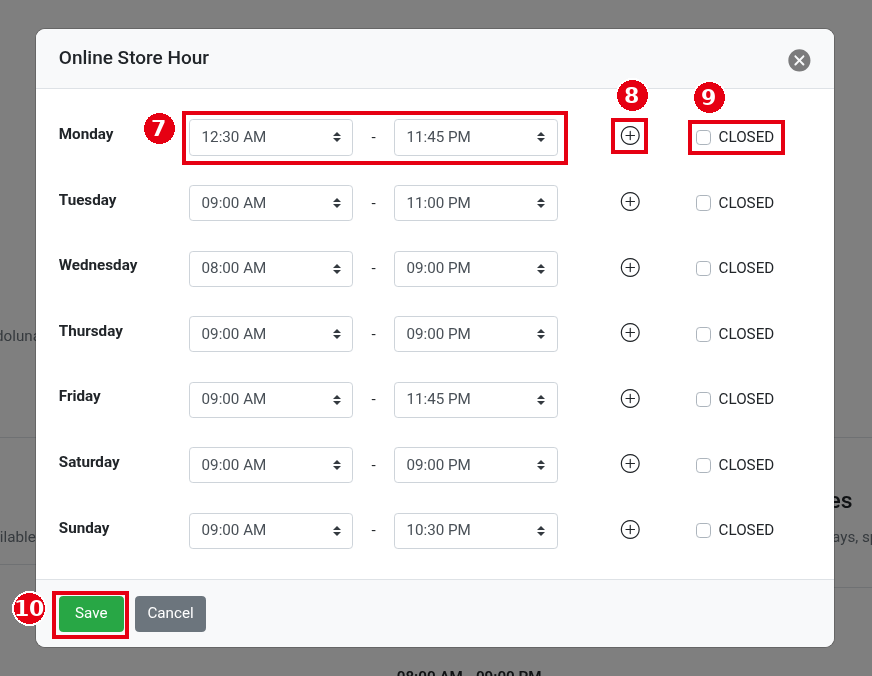Open Sunday opening time dropdown
872x676 pixels.
pyautogui.click(x=271, y=530)
